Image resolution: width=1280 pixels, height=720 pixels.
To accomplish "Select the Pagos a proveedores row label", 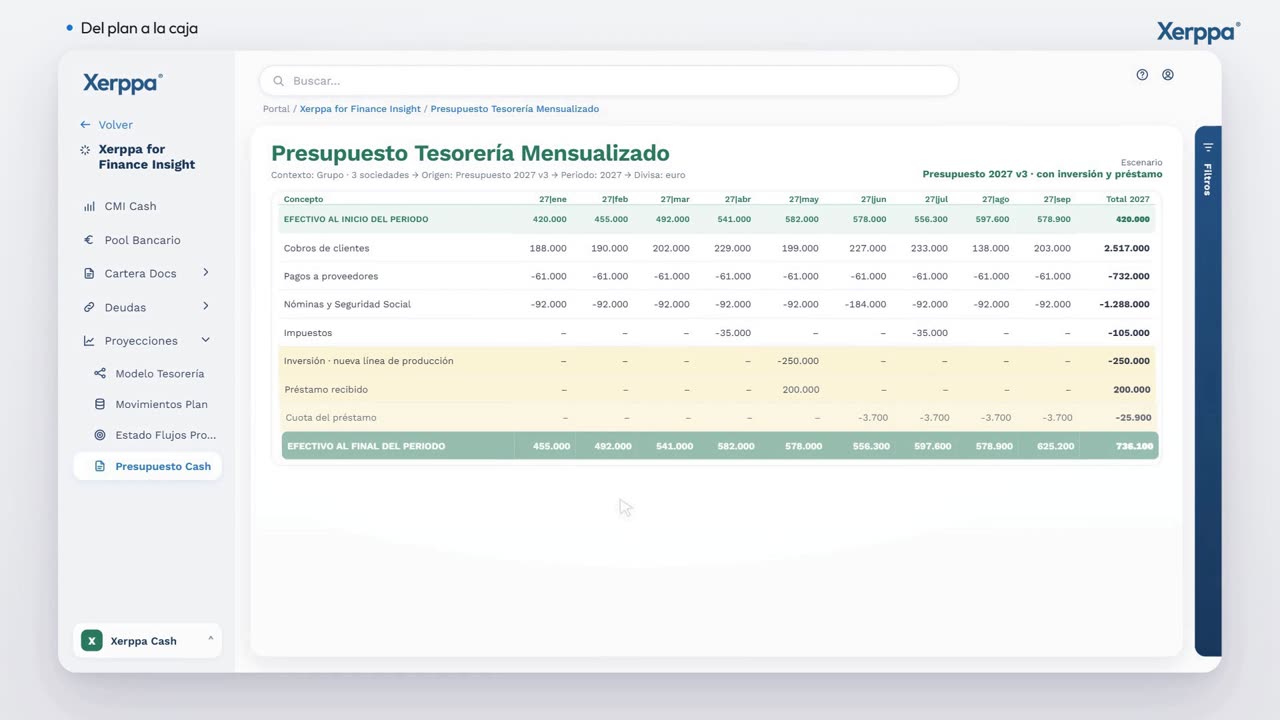I will (x=331, y=276).
